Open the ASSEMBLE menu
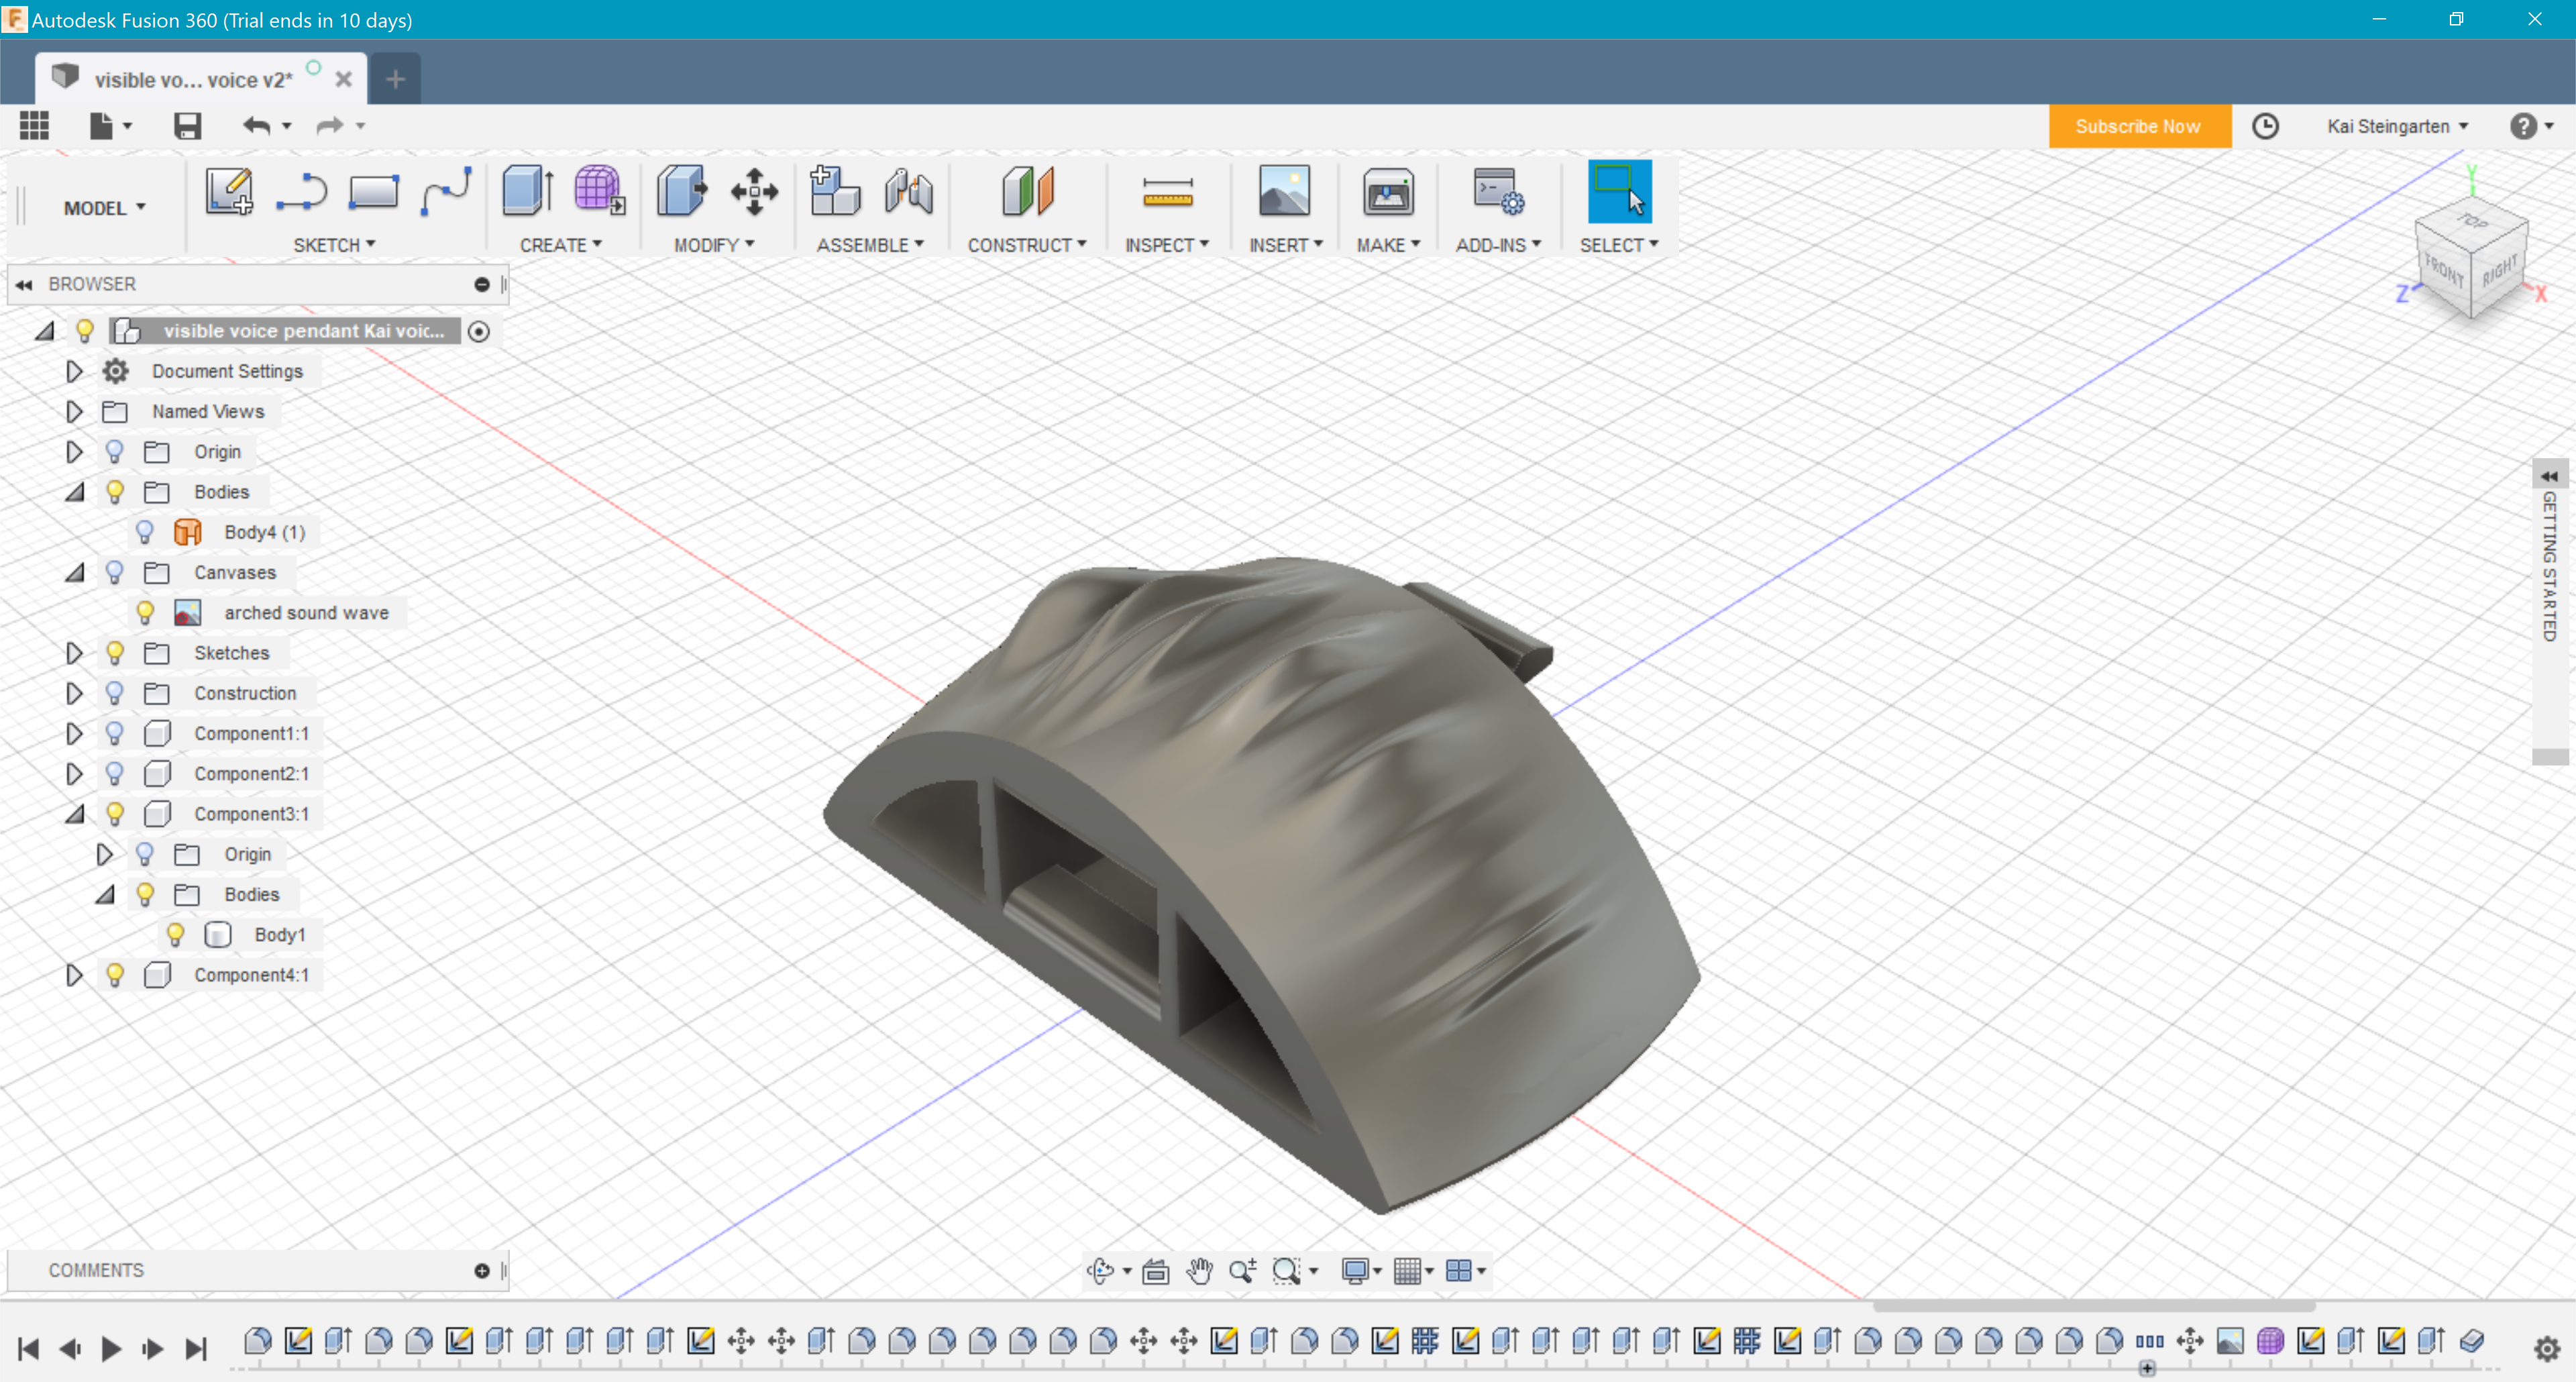This screenshot has width=2576, height=1382. pyautogui.click(x=870, y=245)
